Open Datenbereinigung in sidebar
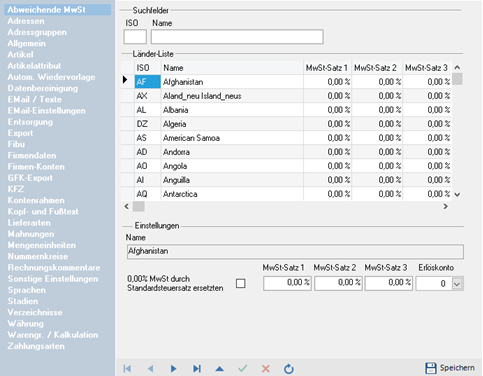This screenshot has height=376, width=483. click(43, 88)
